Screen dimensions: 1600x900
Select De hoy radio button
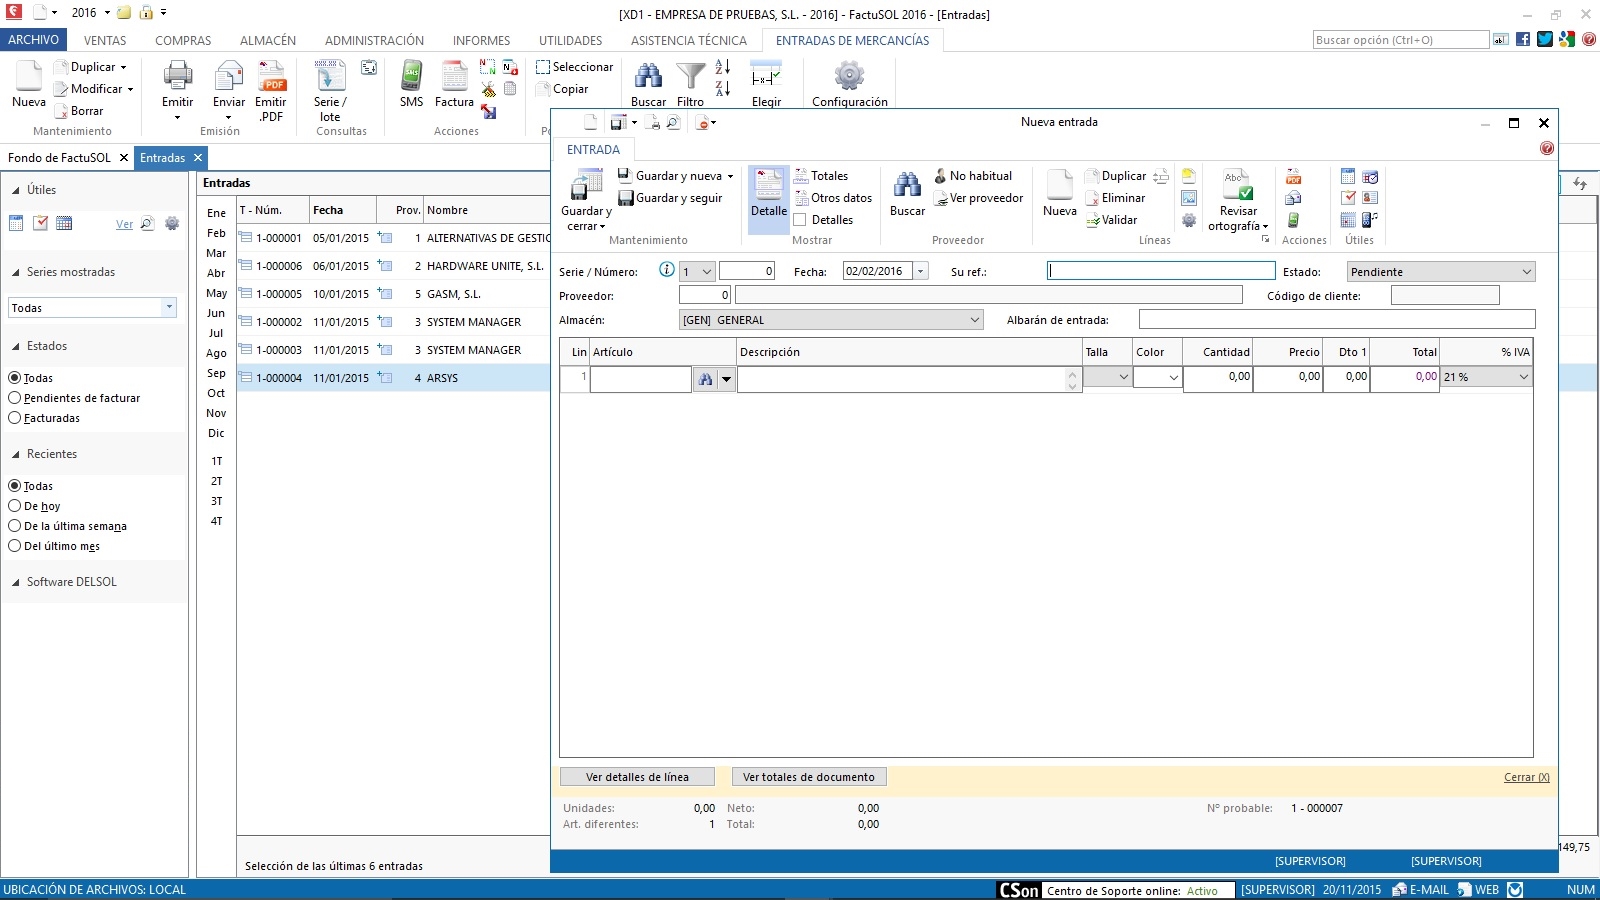[15, 506]
